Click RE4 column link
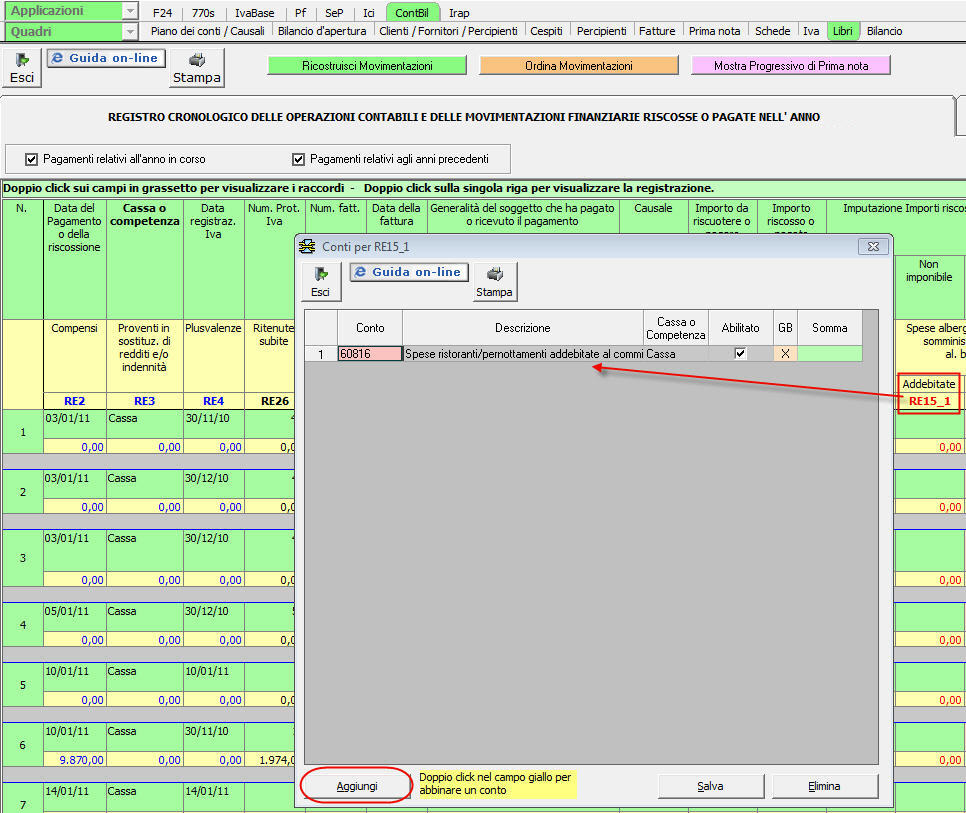Screen dimensions: 966x813 [214, 401]
